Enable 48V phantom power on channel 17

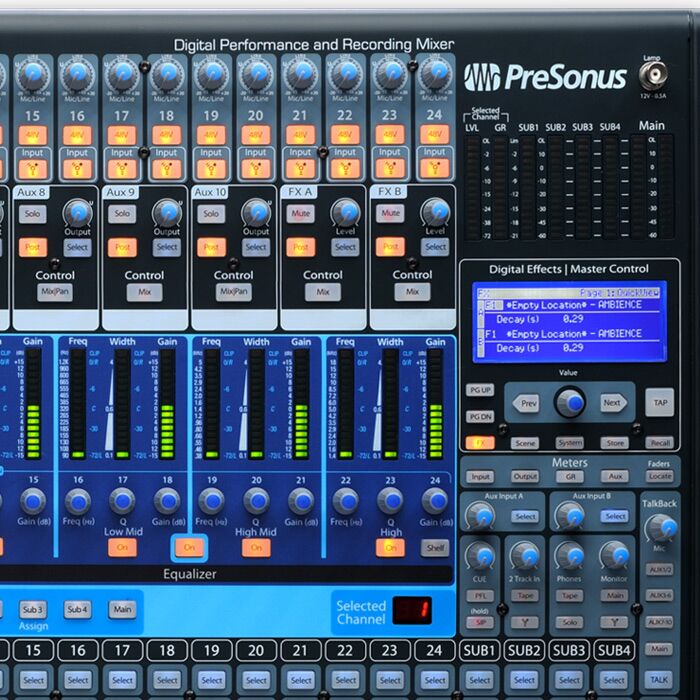click(122, 135)
